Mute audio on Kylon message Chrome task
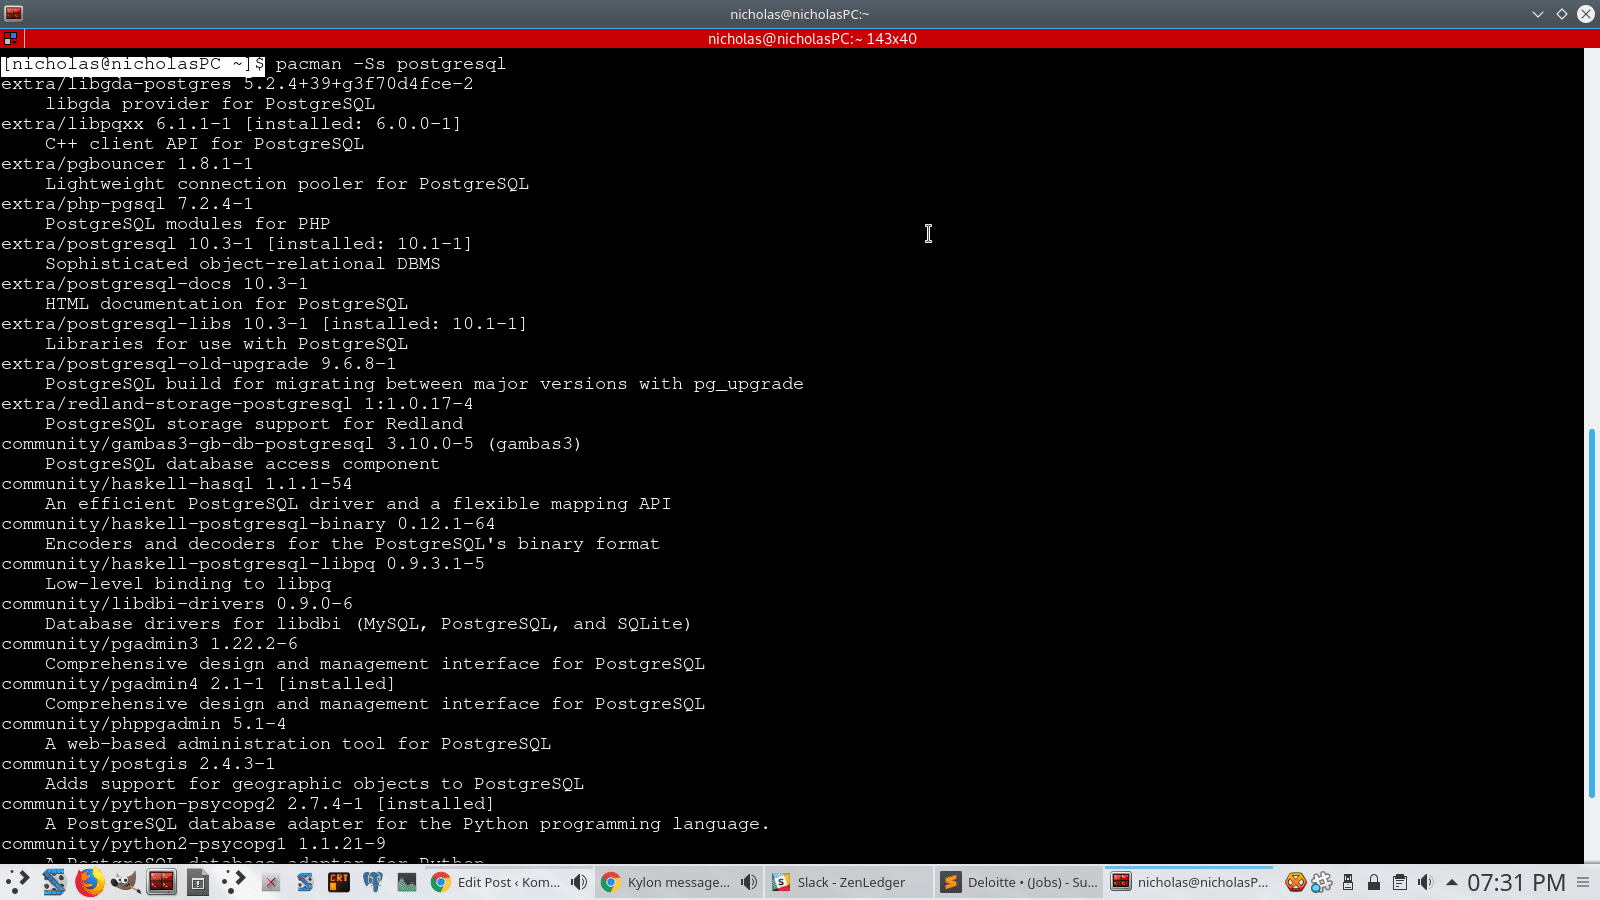 pos(749,882)
